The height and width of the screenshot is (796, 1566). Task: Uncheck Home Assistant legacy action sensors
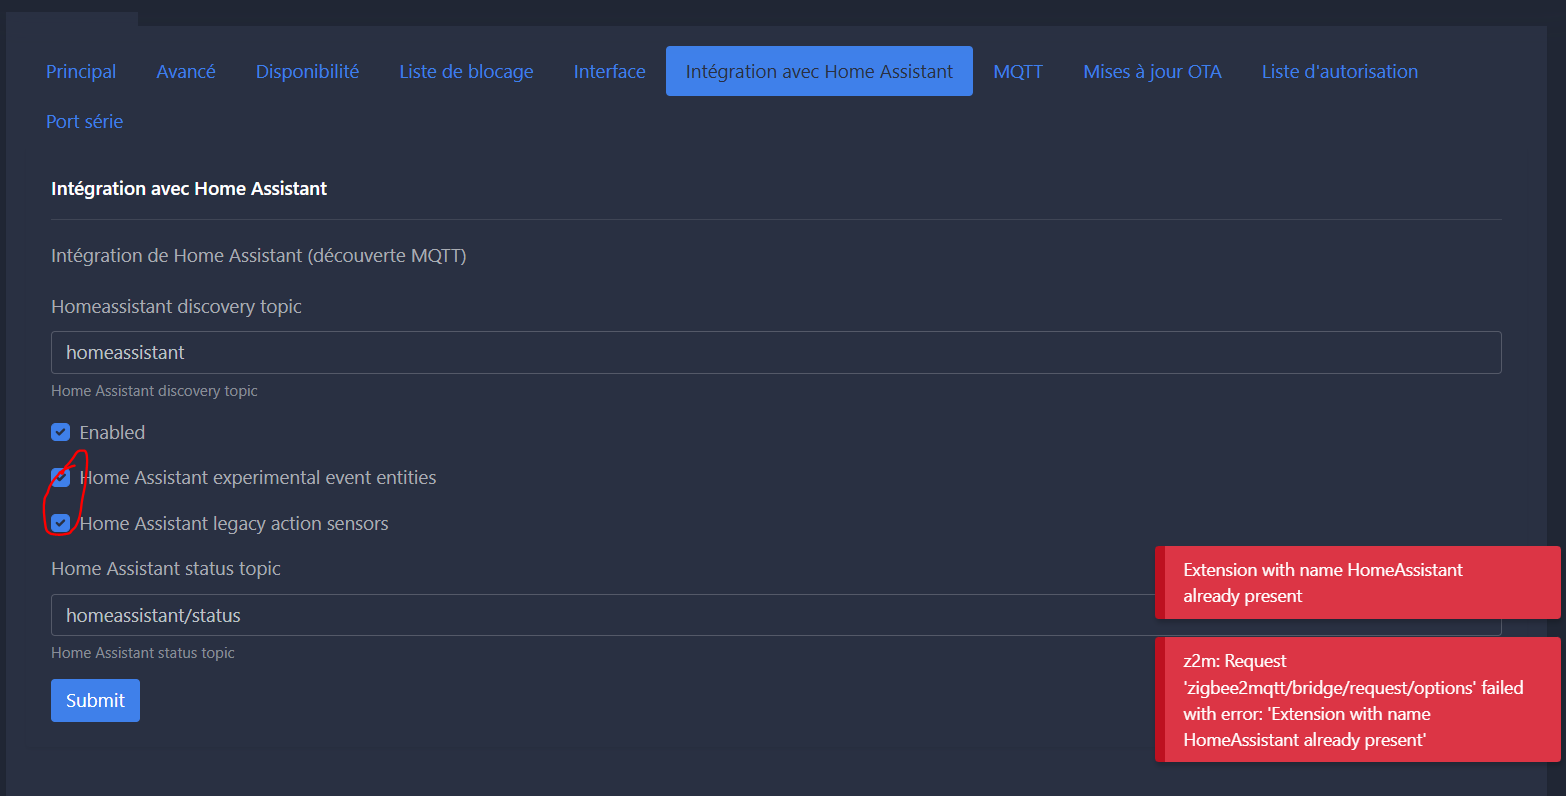pos(61,523)
